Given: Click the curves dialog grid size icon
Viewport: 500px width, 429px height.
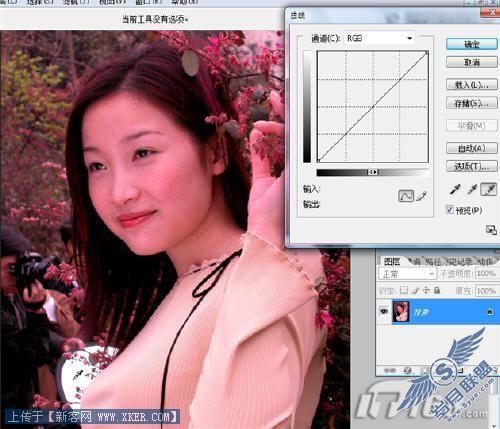Looking at the screenshot, I should click(x=491, y=230).
